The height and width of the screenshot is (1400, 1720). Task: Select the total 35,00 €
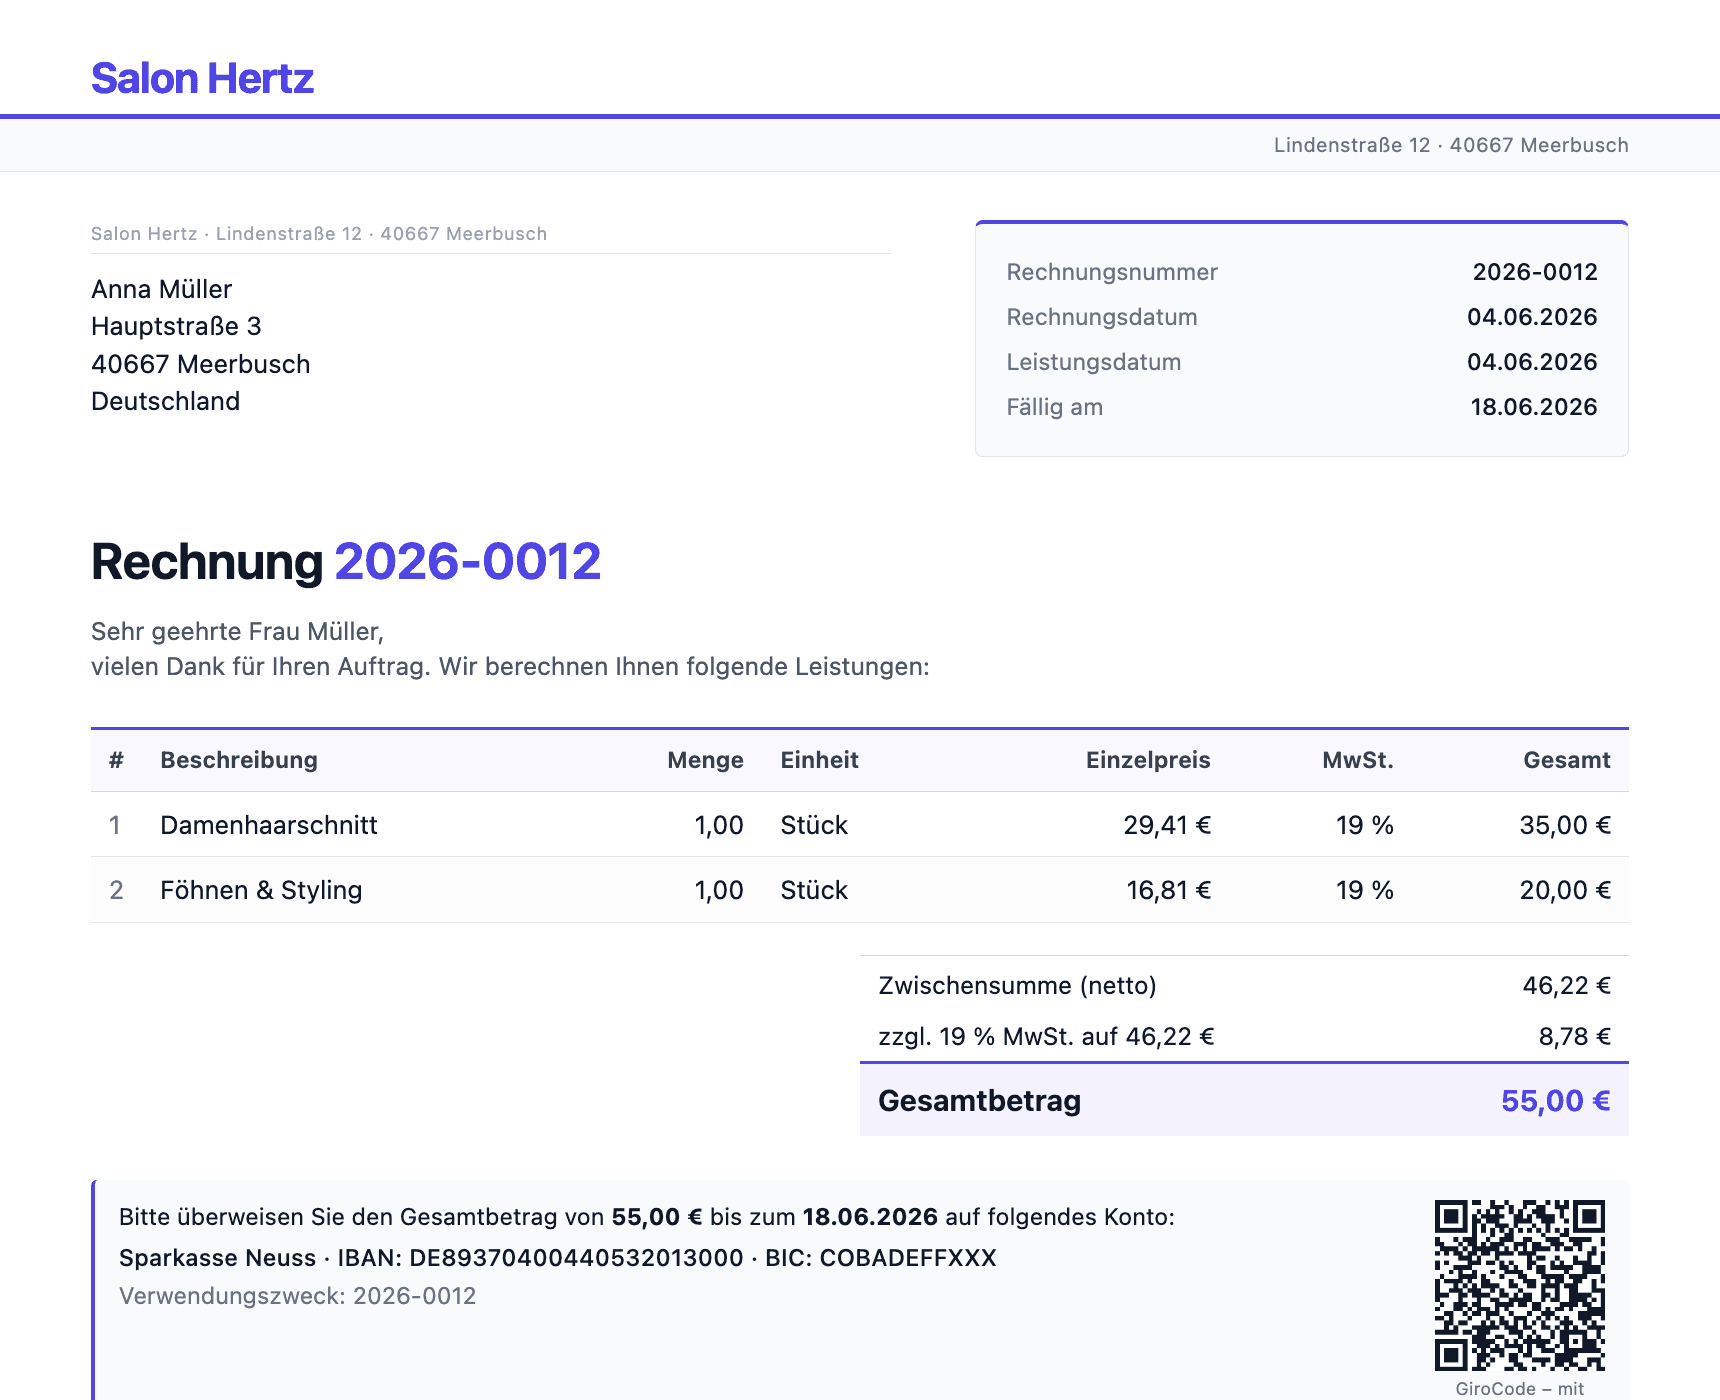[1565, 825]
